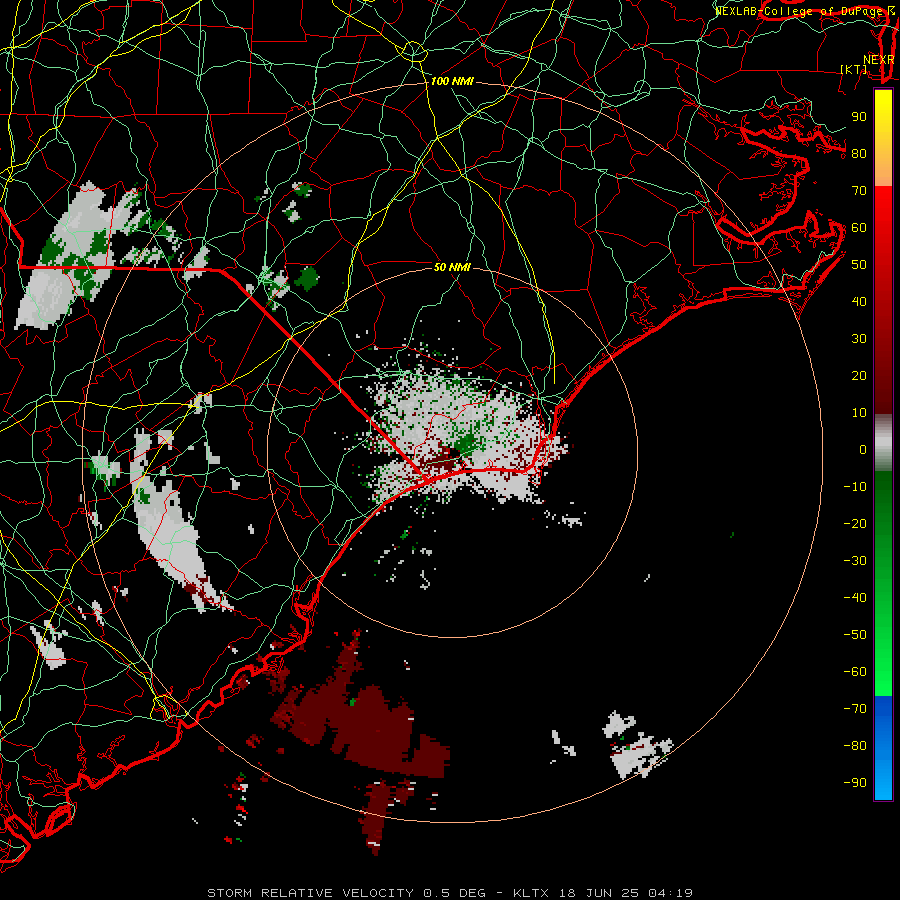Click the 70 value on velocity scale
Image resolution: width=900 pixels, height=900 pixels.
click(859, 191)
